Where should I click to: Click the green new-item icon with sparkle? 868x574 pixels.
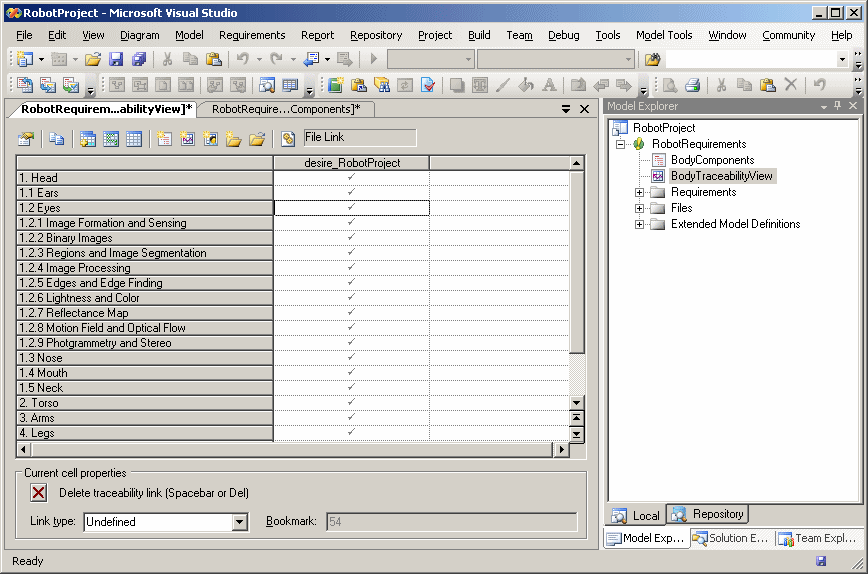[x=335, y=85]
